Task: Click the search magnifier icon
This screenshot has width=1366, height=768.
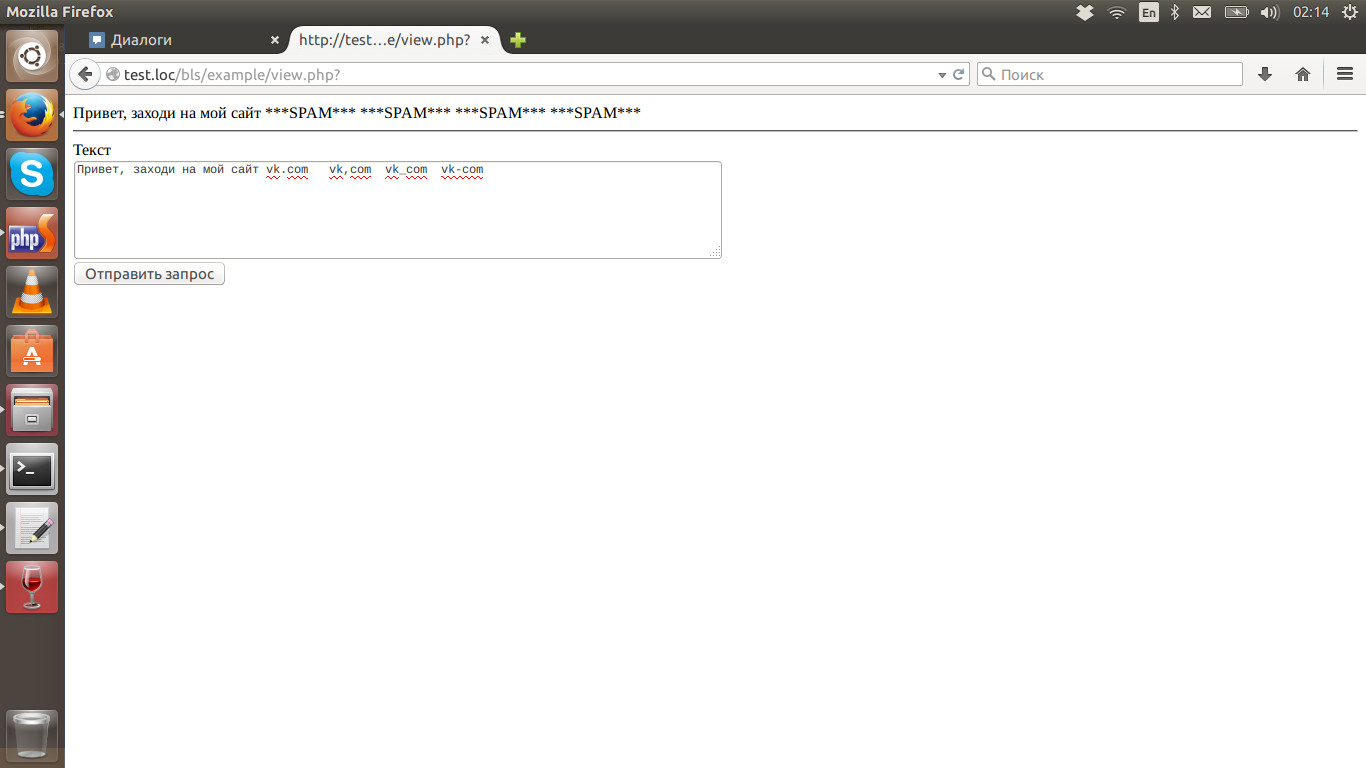Action: tap(989, 74)
